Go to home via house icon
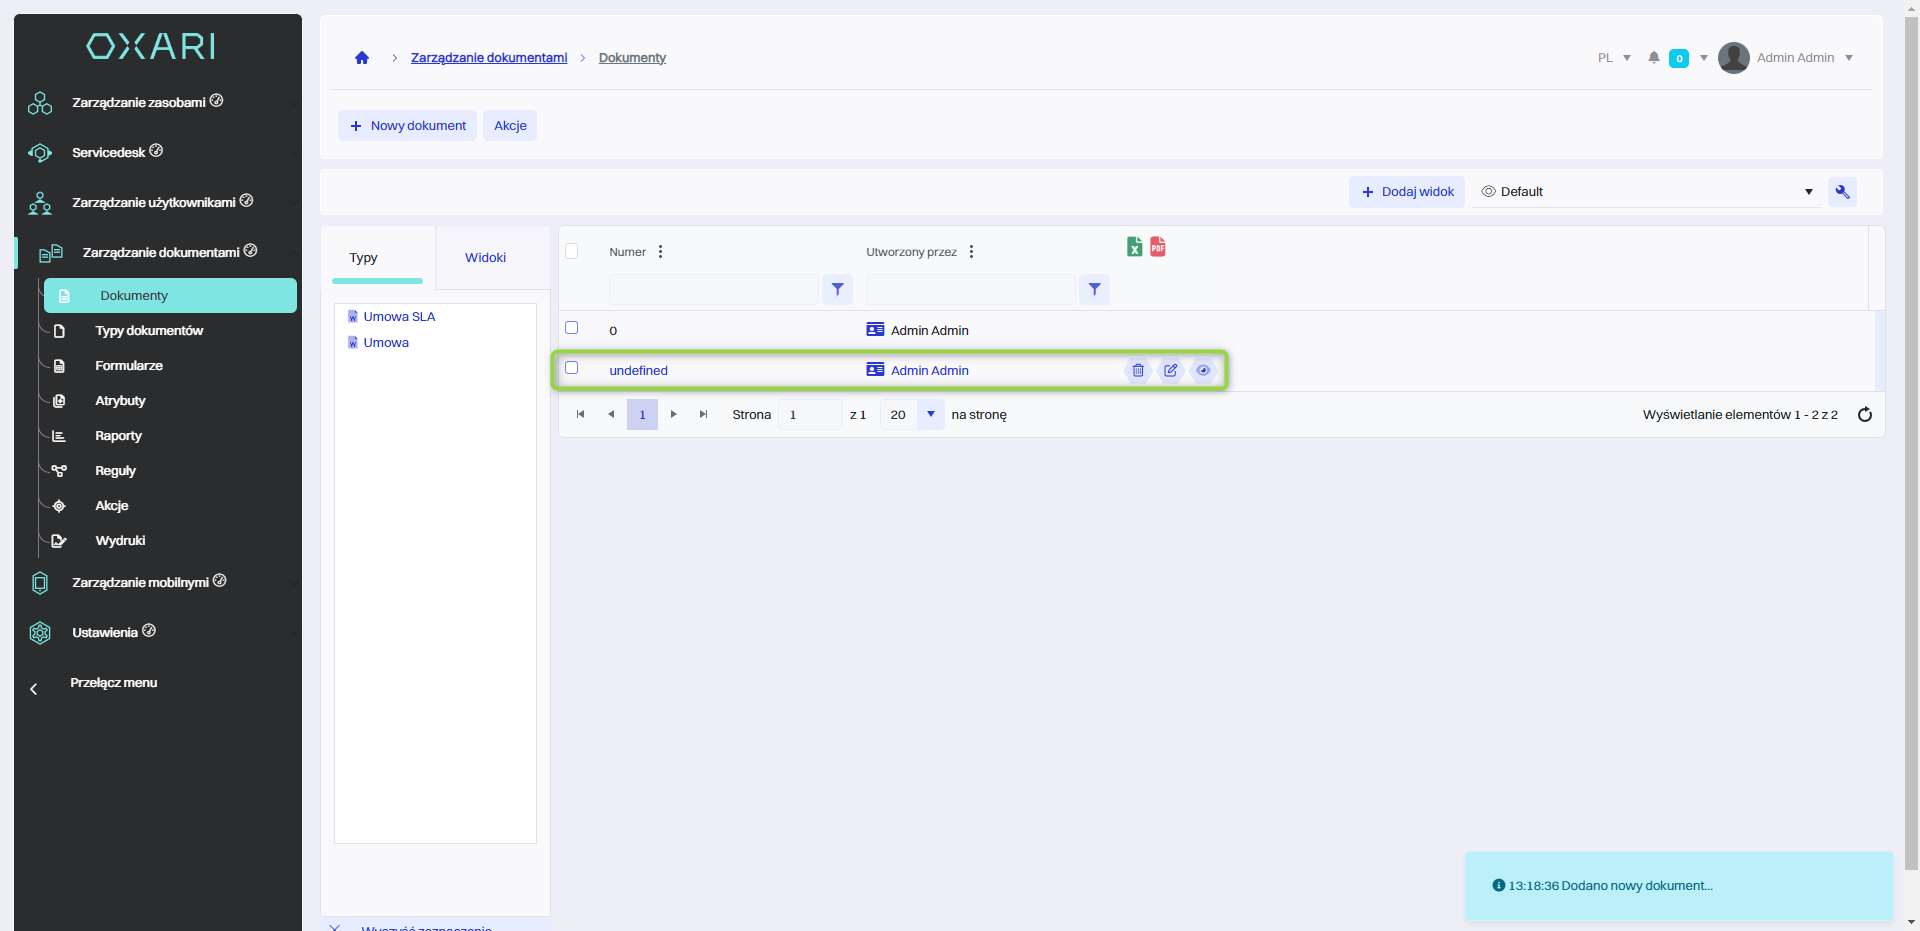This screenshot has width=1920, height=931. (362, 58)
